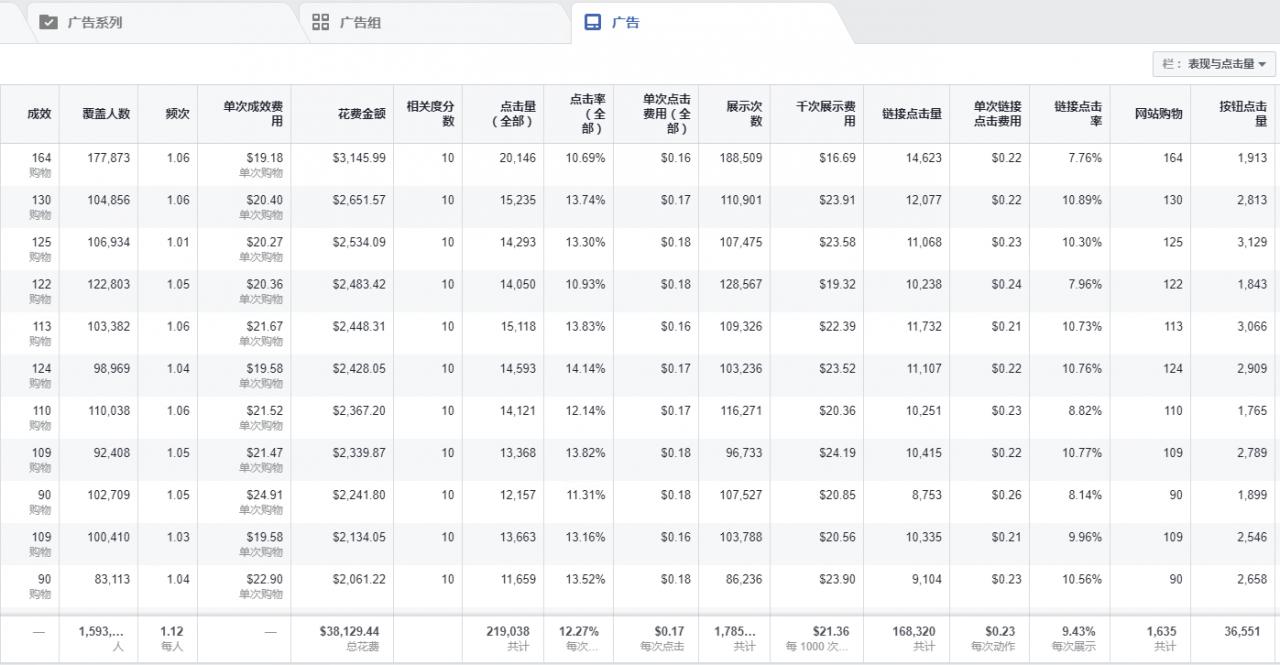The image size is (1280, 665).
Task: Select the CPM value $16.69
Action: (x=837, y=158)
